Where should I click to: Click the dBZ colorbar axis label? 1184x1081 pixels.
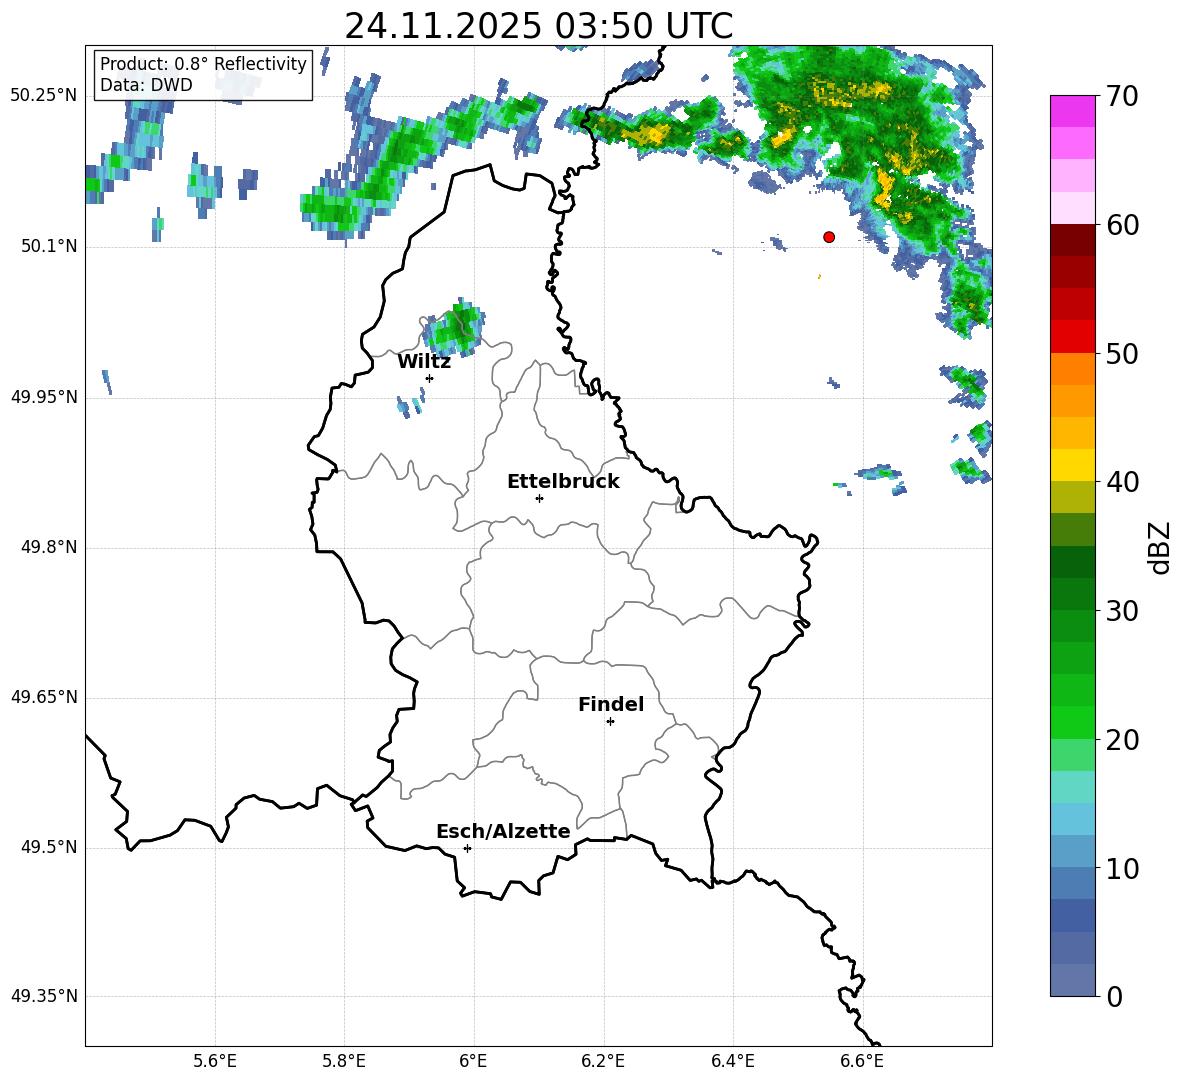(x=1159, y=547)
